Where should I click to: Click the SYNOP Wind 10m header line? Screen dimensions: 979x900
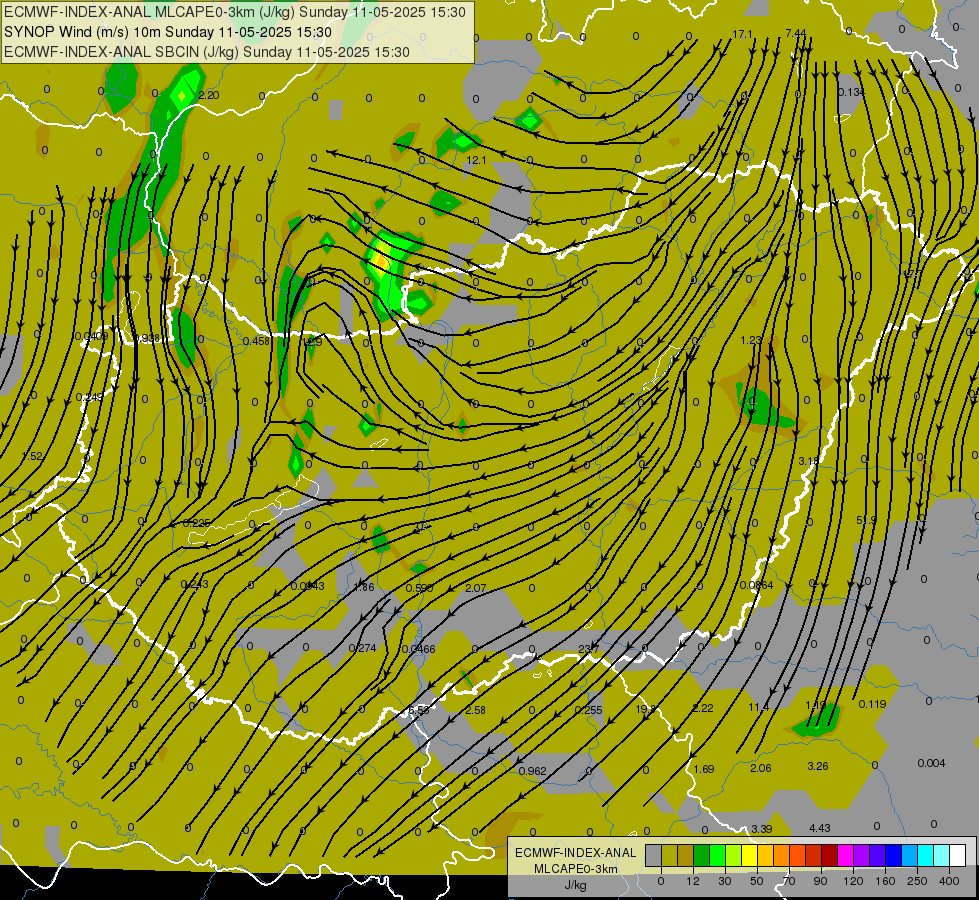coord(168,32)
